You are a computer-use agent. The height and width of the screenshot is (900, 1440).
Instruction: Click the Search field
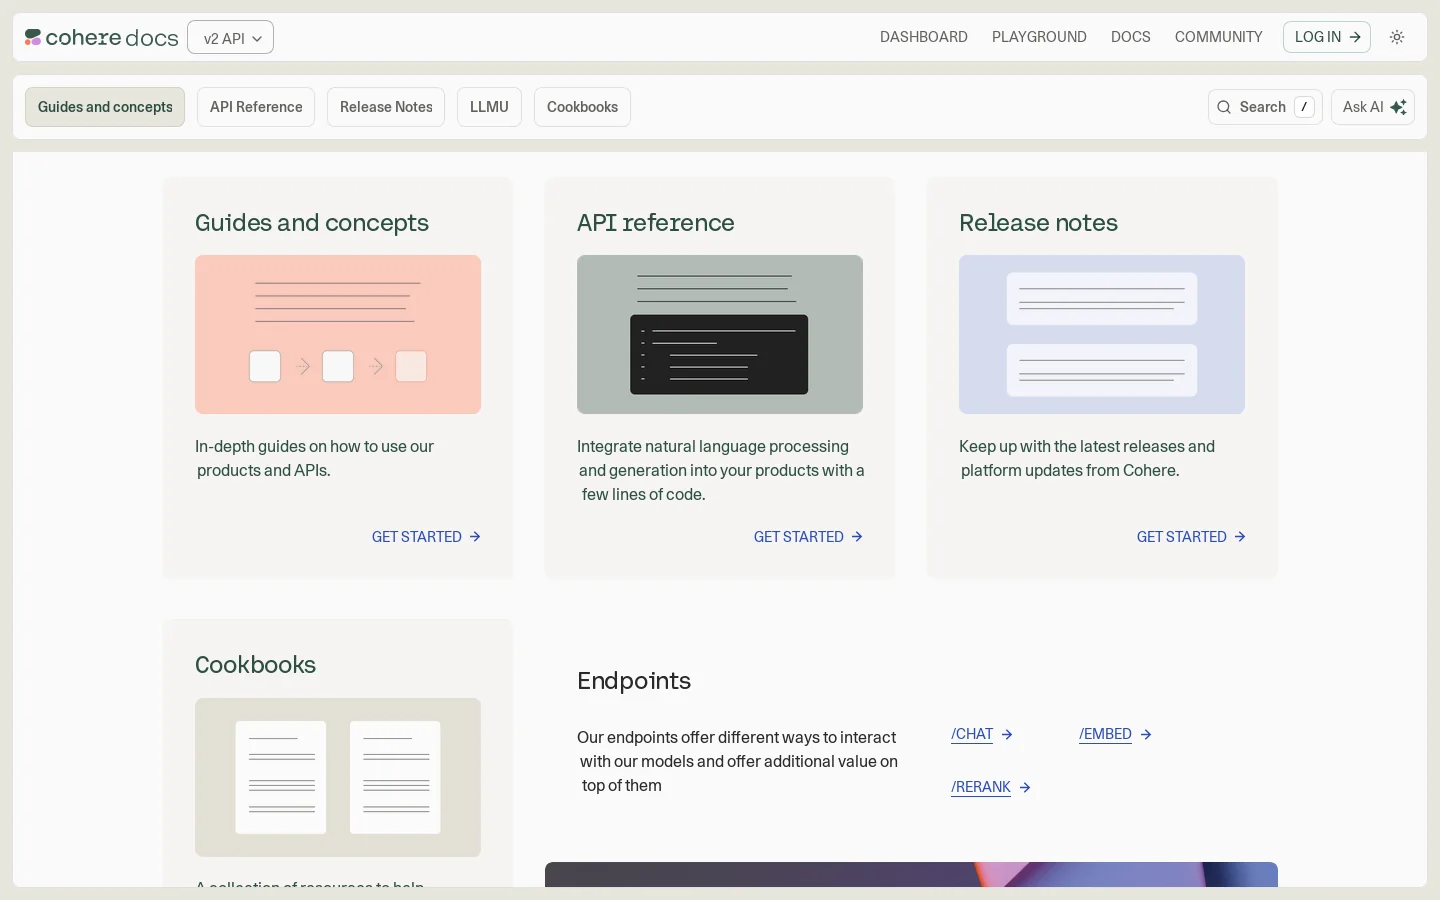pyautogui.click(x=1265, y=107)
